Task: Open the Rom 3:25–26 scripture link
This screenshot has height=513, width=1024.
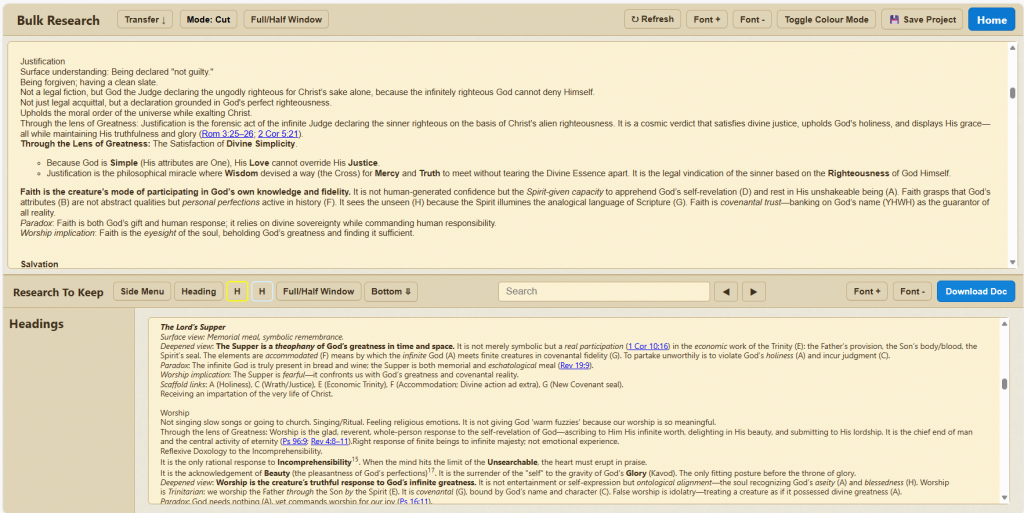Action: pyautogui.click(x=227, y=134)
